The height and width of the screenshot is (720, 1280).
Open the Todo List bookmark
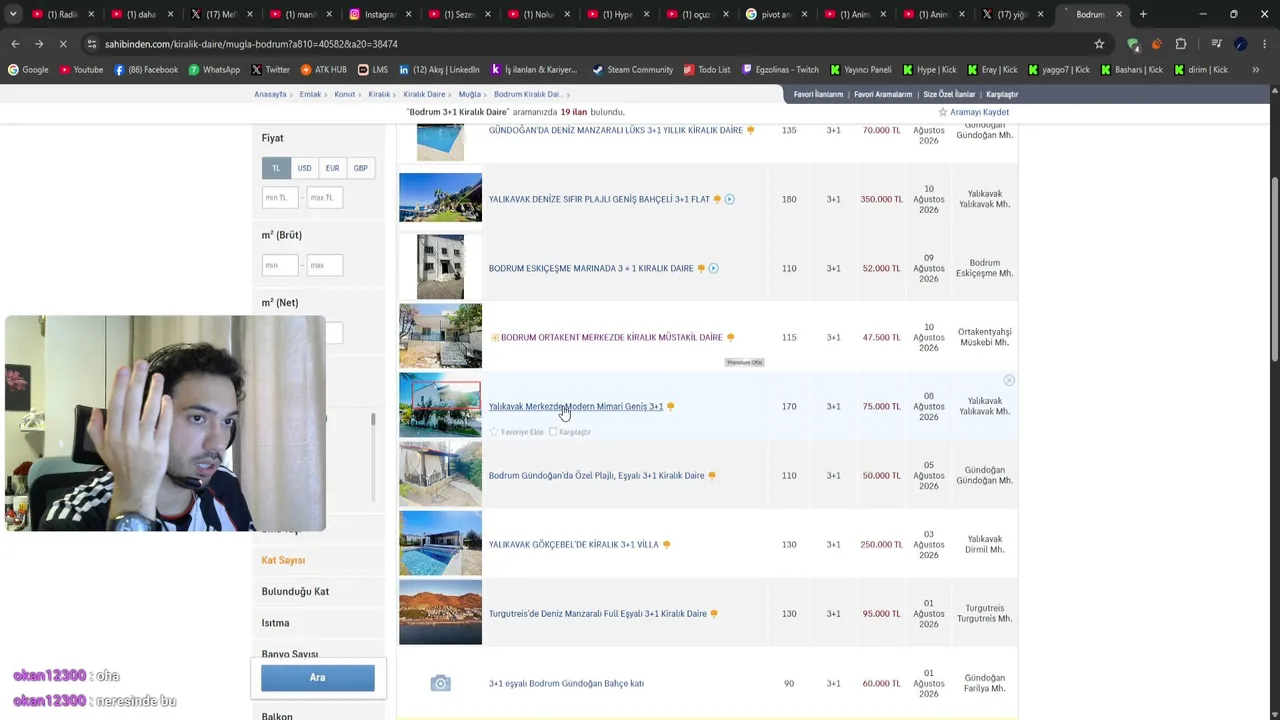click(707, 70)
